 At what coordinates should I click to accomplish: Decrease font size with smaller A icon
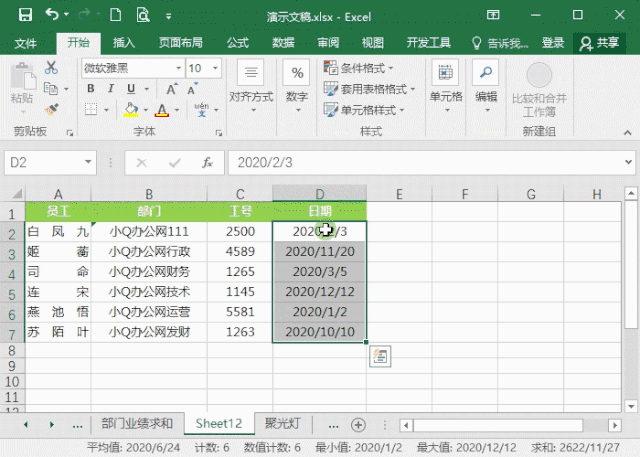192,89
